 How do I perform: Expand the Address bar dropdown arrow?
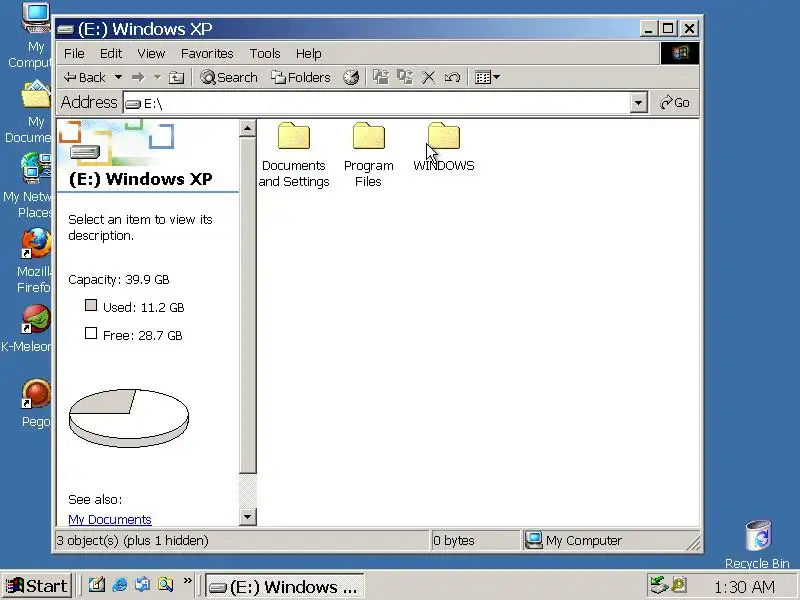tap(638, 103)
